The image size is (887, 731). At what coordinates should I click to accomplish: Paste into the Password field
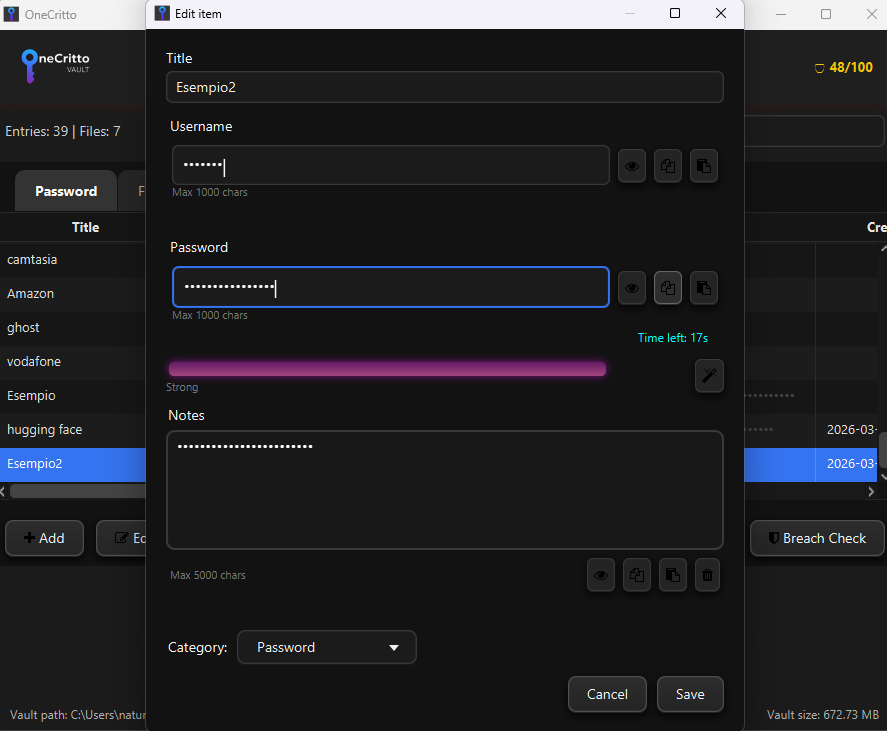pyautogui.click(x=703, y=288)
